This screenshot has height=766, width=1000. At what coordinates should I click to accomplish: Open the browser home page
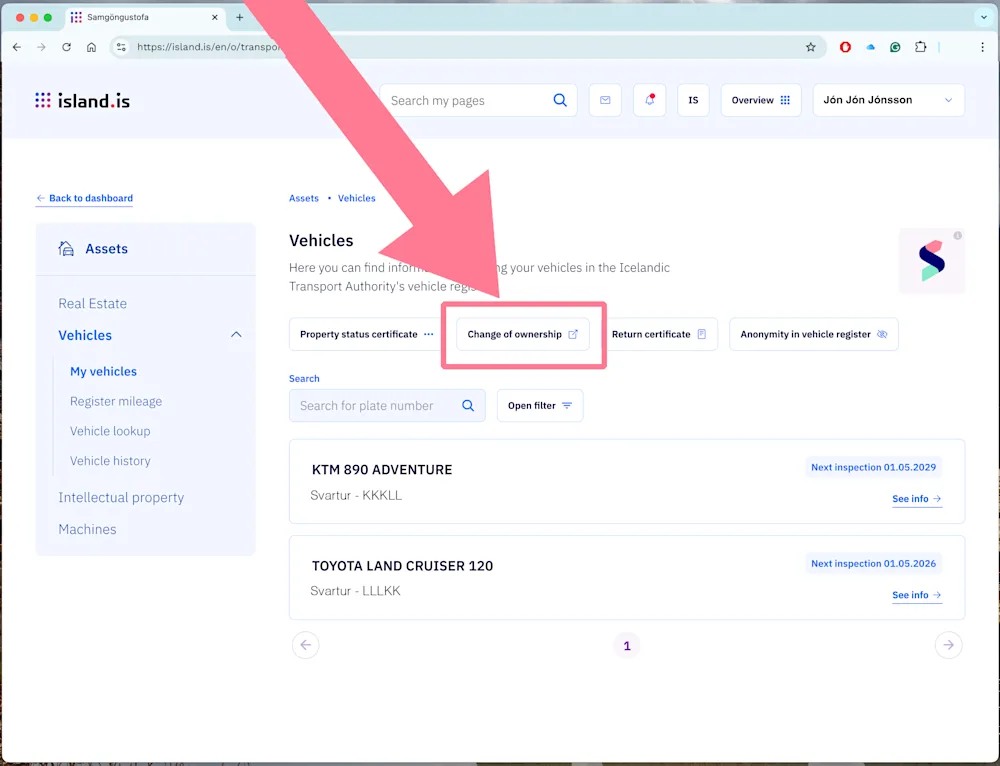pos(91,47)
